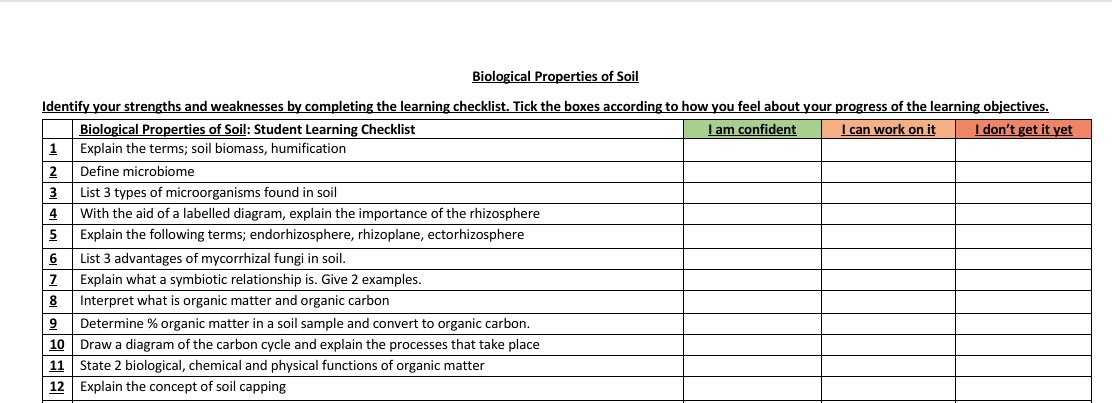Check 'I am confident' for the carbon cycle row

pyautogui.click(x=752, y=345)
